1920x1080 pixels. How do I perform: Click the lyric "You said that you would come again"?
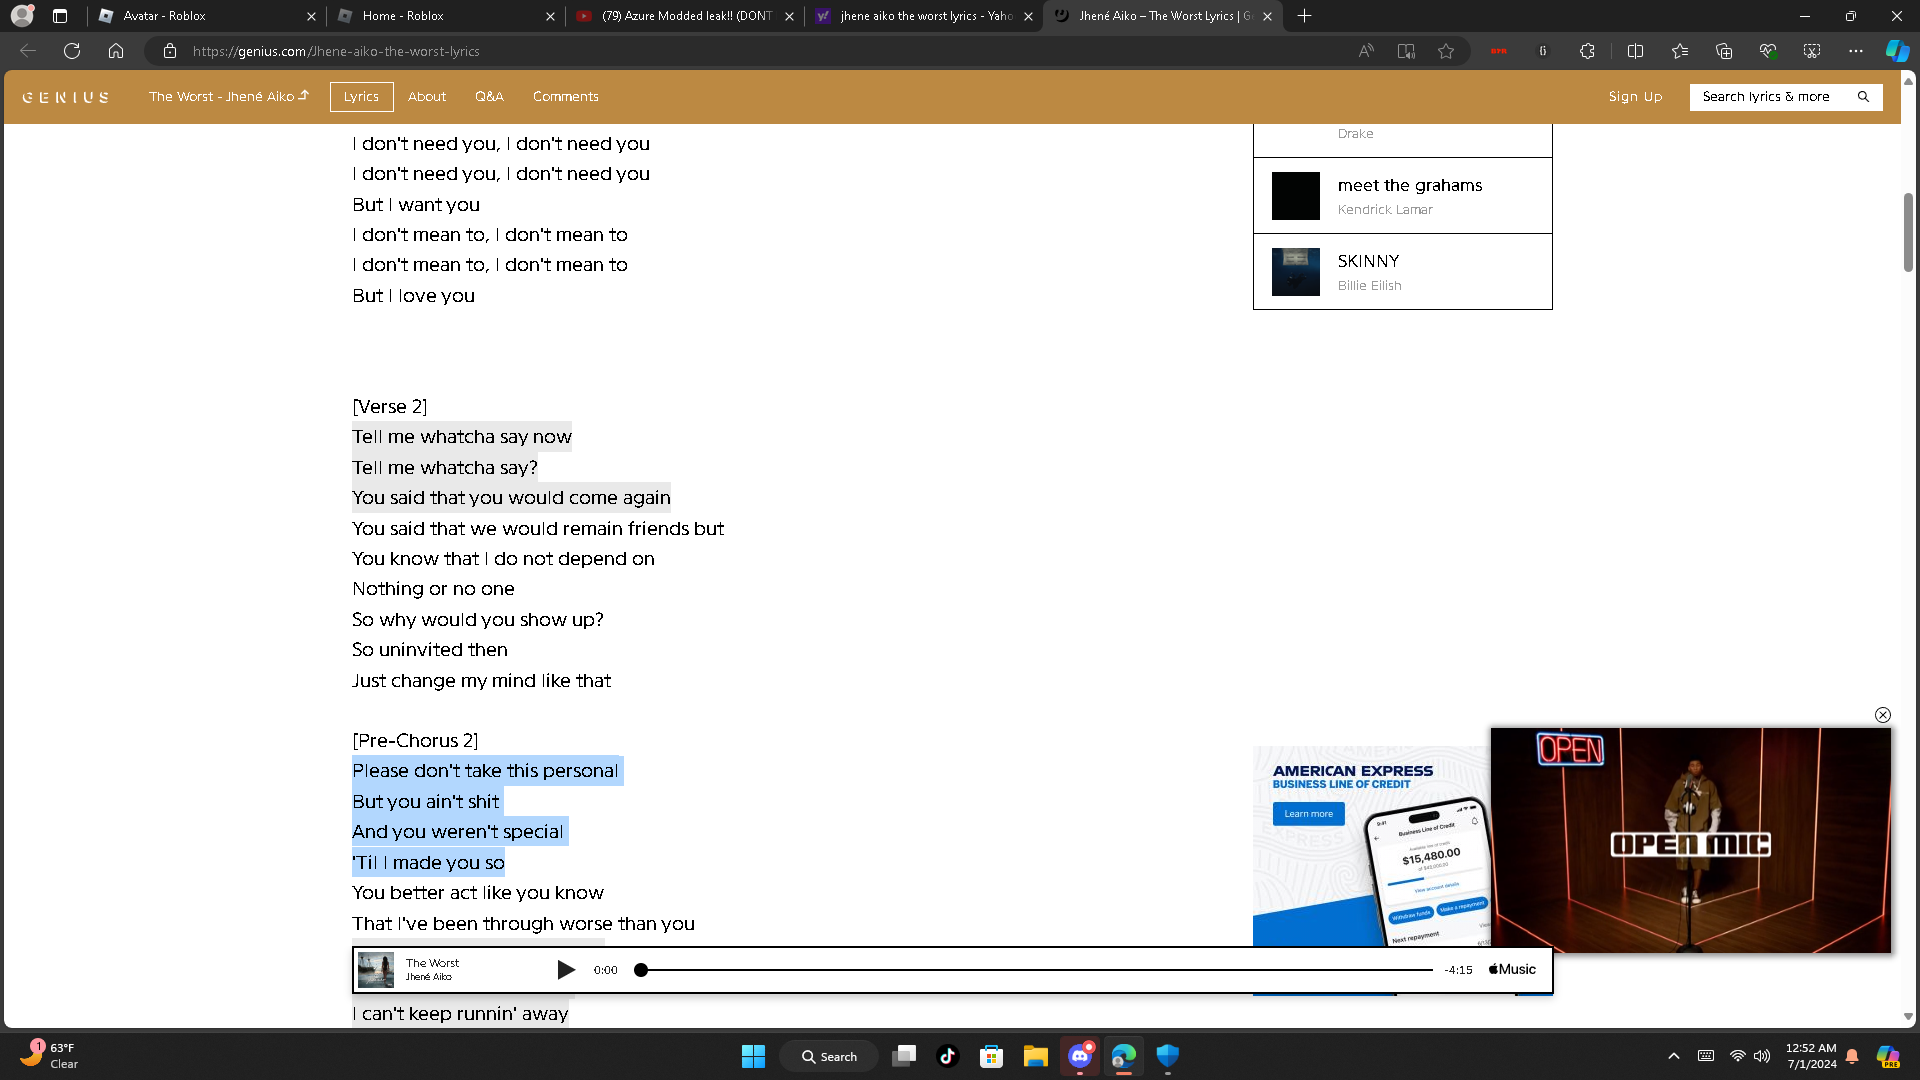pos(511,498)
